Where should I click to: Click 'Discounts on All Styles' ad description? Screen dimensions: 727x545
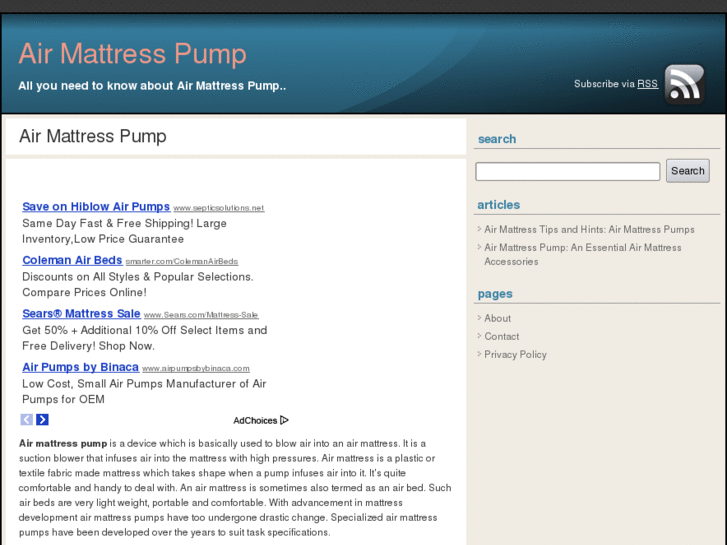click(x=138, y=285)
